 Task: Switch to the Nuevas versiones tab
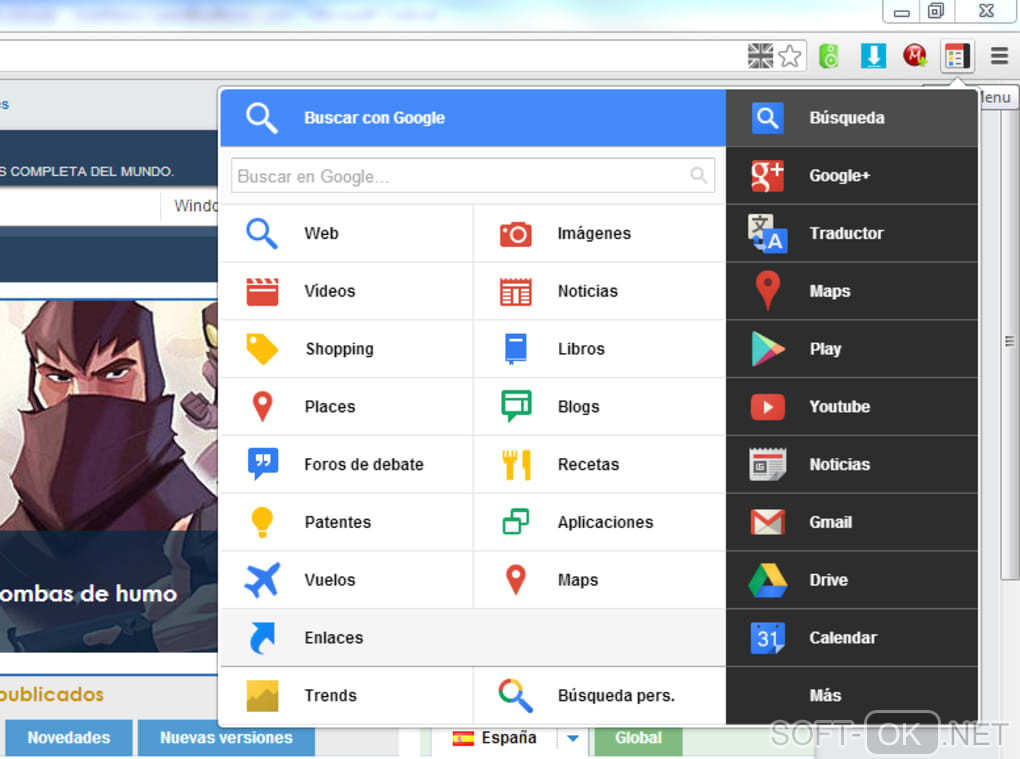pos(226,738)
